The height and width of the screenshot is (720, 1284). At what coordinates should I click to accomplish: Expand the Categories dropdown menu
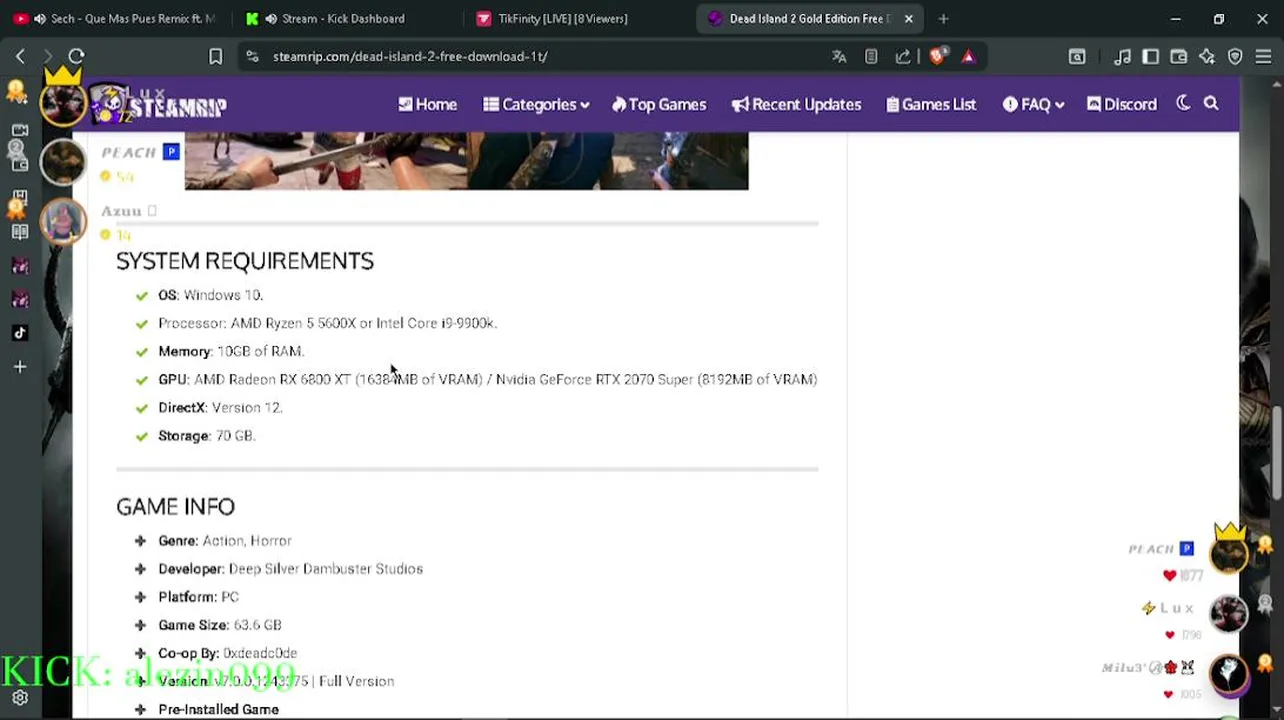(x=536, y=104)
